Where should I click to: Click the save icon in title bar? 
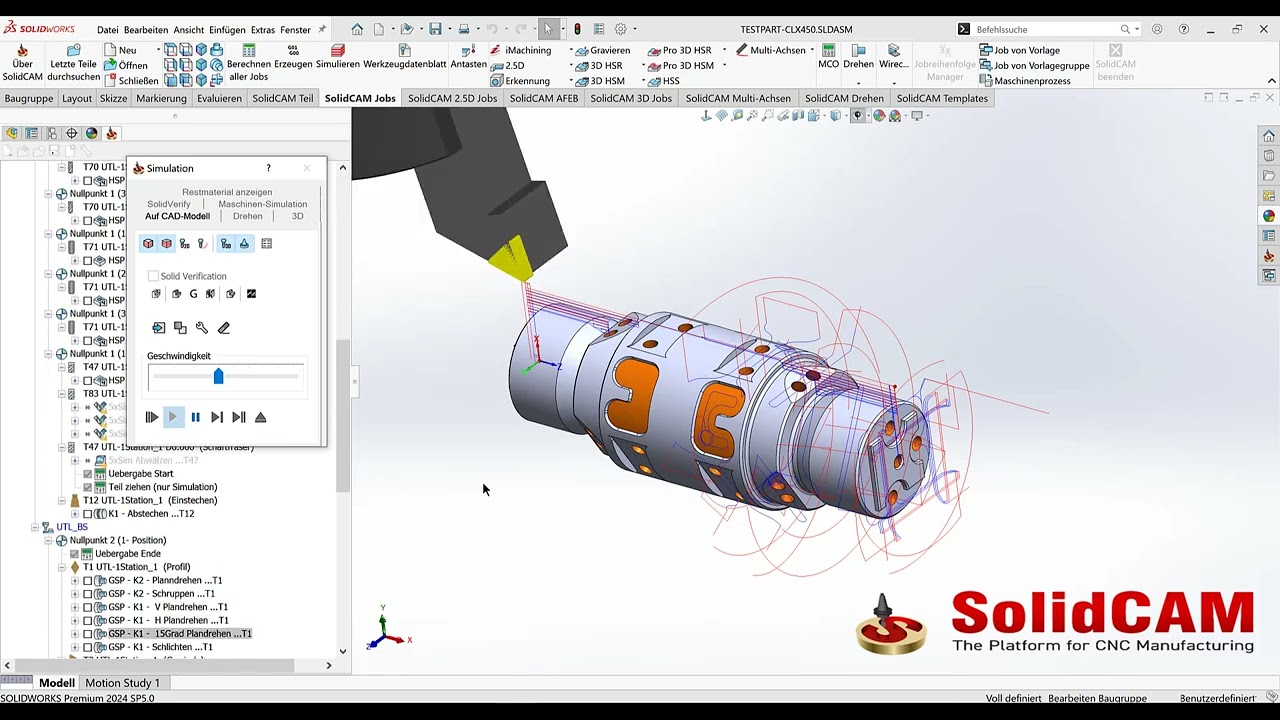(435, 29)
